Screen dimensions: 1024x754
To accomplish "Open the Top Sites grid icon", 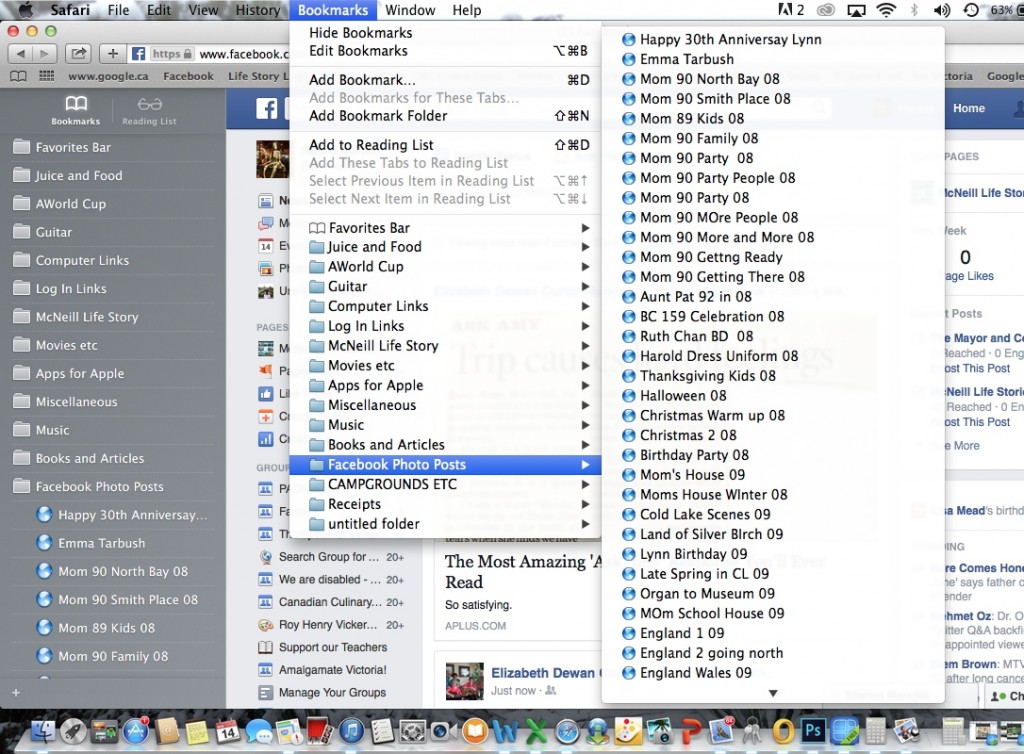I will (46, 76).
